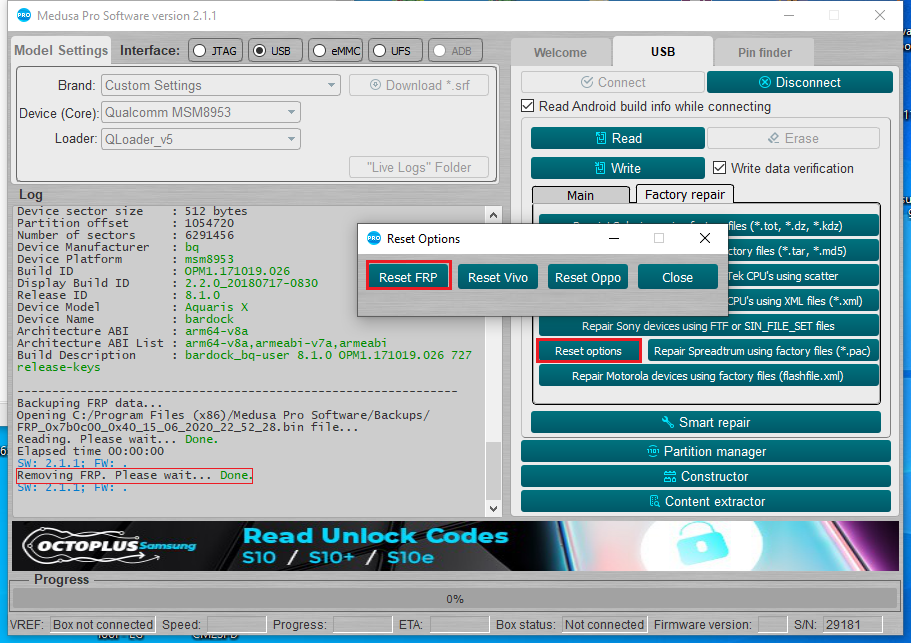
Task: Click the Write button
Action: (618, 168)
